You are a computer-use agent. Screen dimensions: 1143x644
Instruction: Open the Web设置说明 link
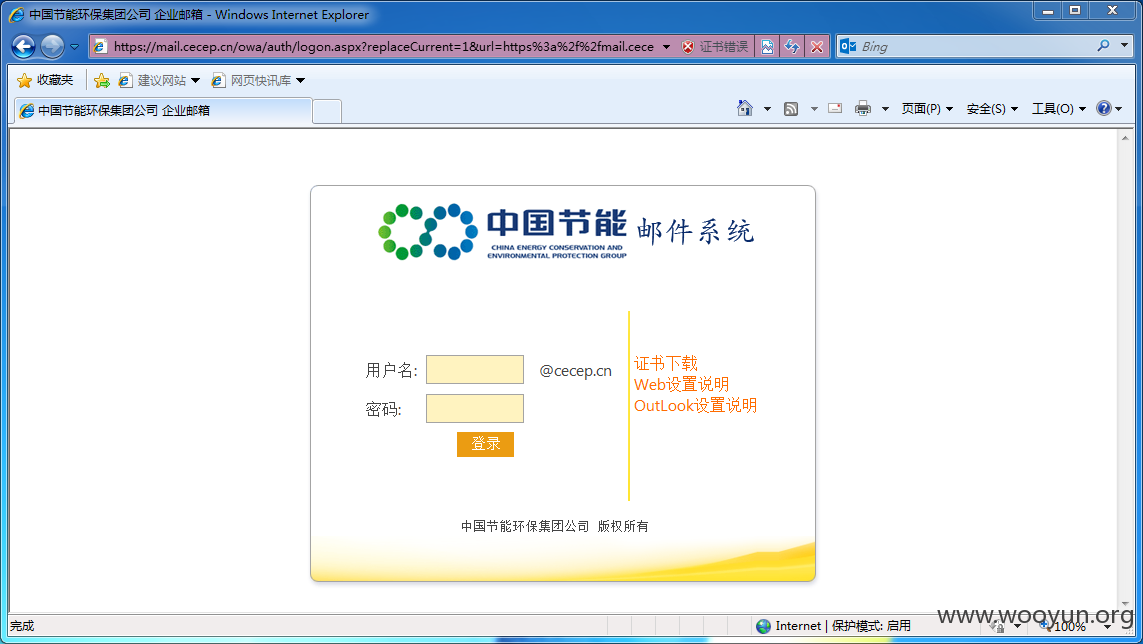click(x=682, y=384)
